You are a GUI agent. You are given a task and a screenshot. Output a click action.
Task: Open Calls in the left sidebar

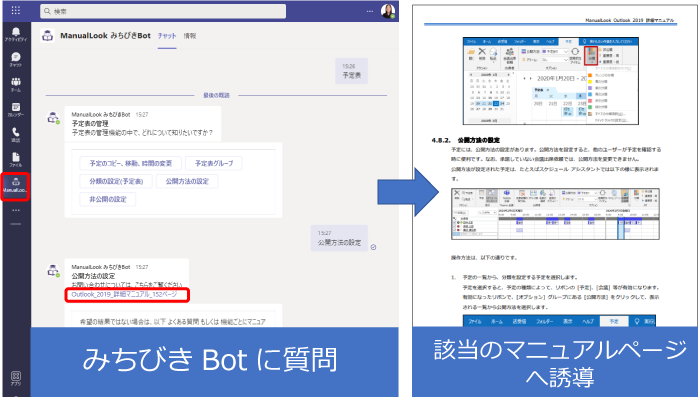click(16, 134)
